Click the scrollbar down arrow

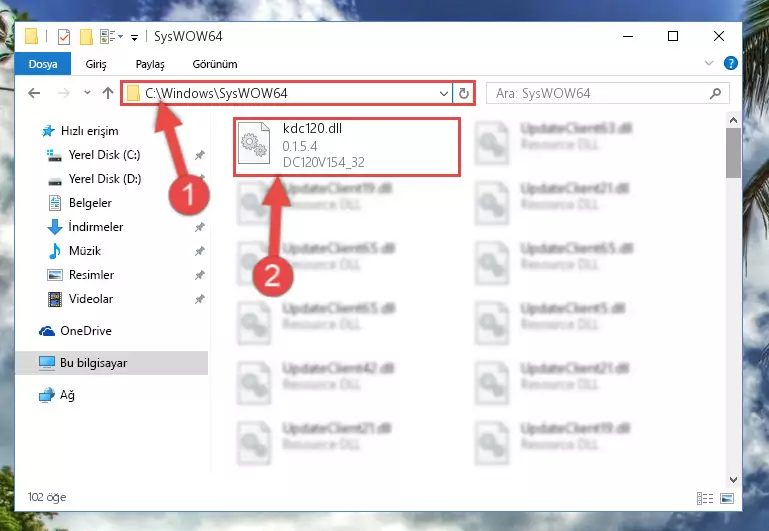pyautogui.click(x=733, y=480)
